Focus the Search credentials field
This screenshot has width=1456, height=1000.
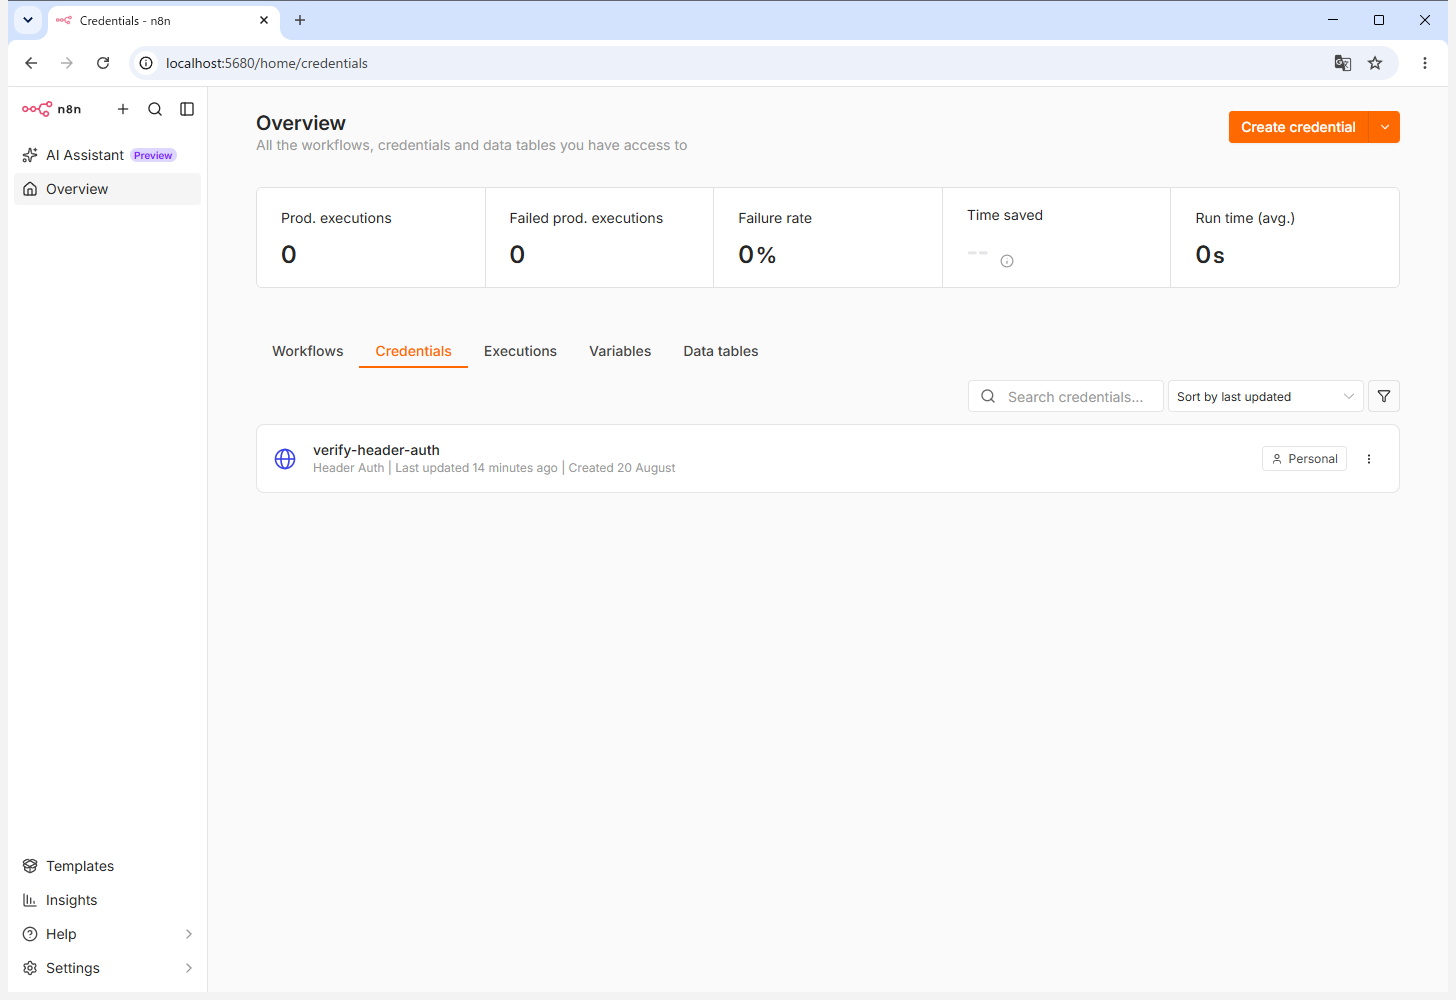click(1066, 396)
